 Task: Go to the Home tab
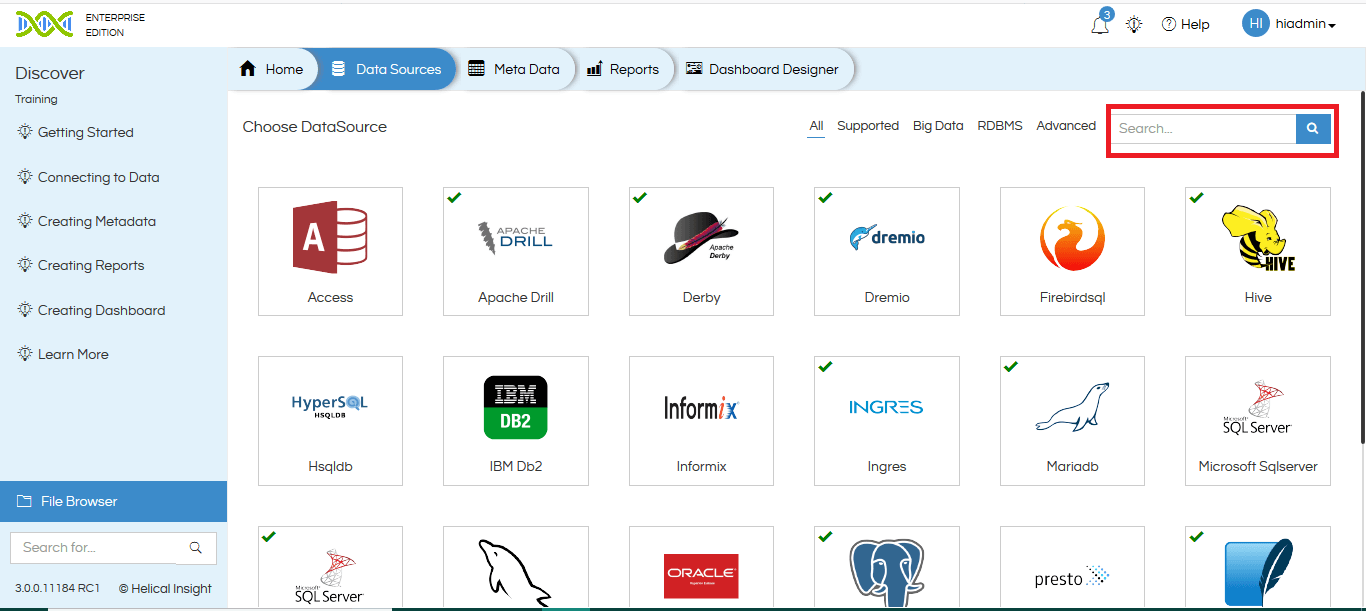[272, 69]
